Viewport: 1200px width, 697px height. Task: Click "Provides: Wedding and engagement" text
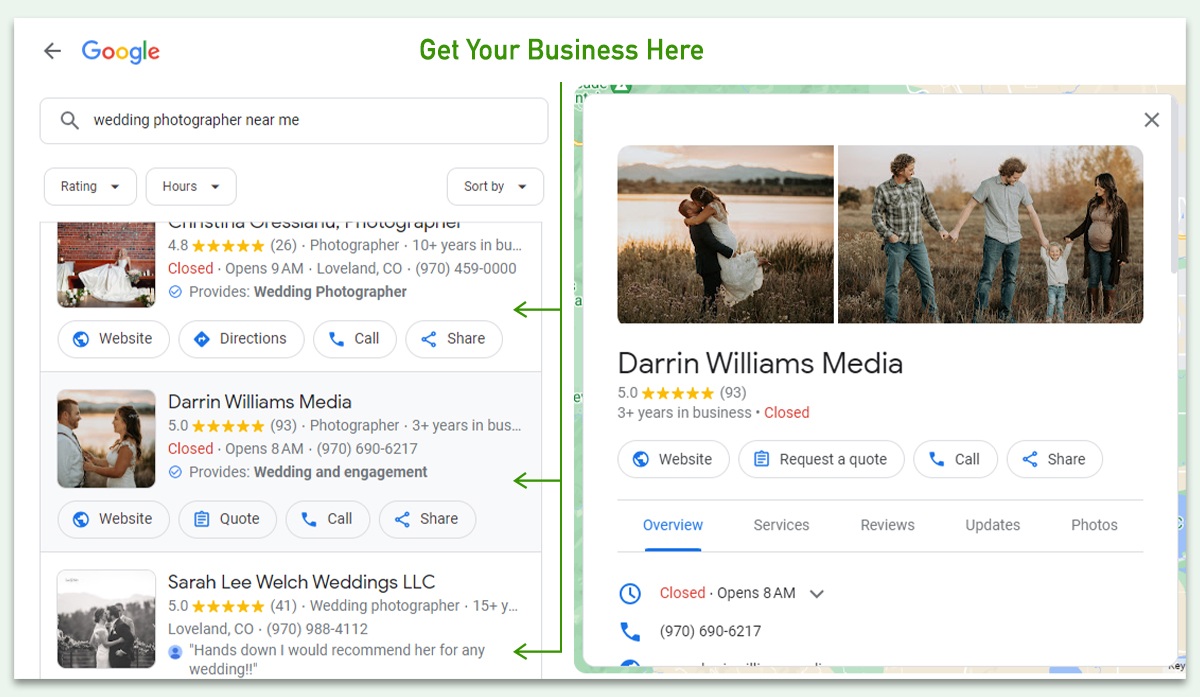click(x=308, y=472)
